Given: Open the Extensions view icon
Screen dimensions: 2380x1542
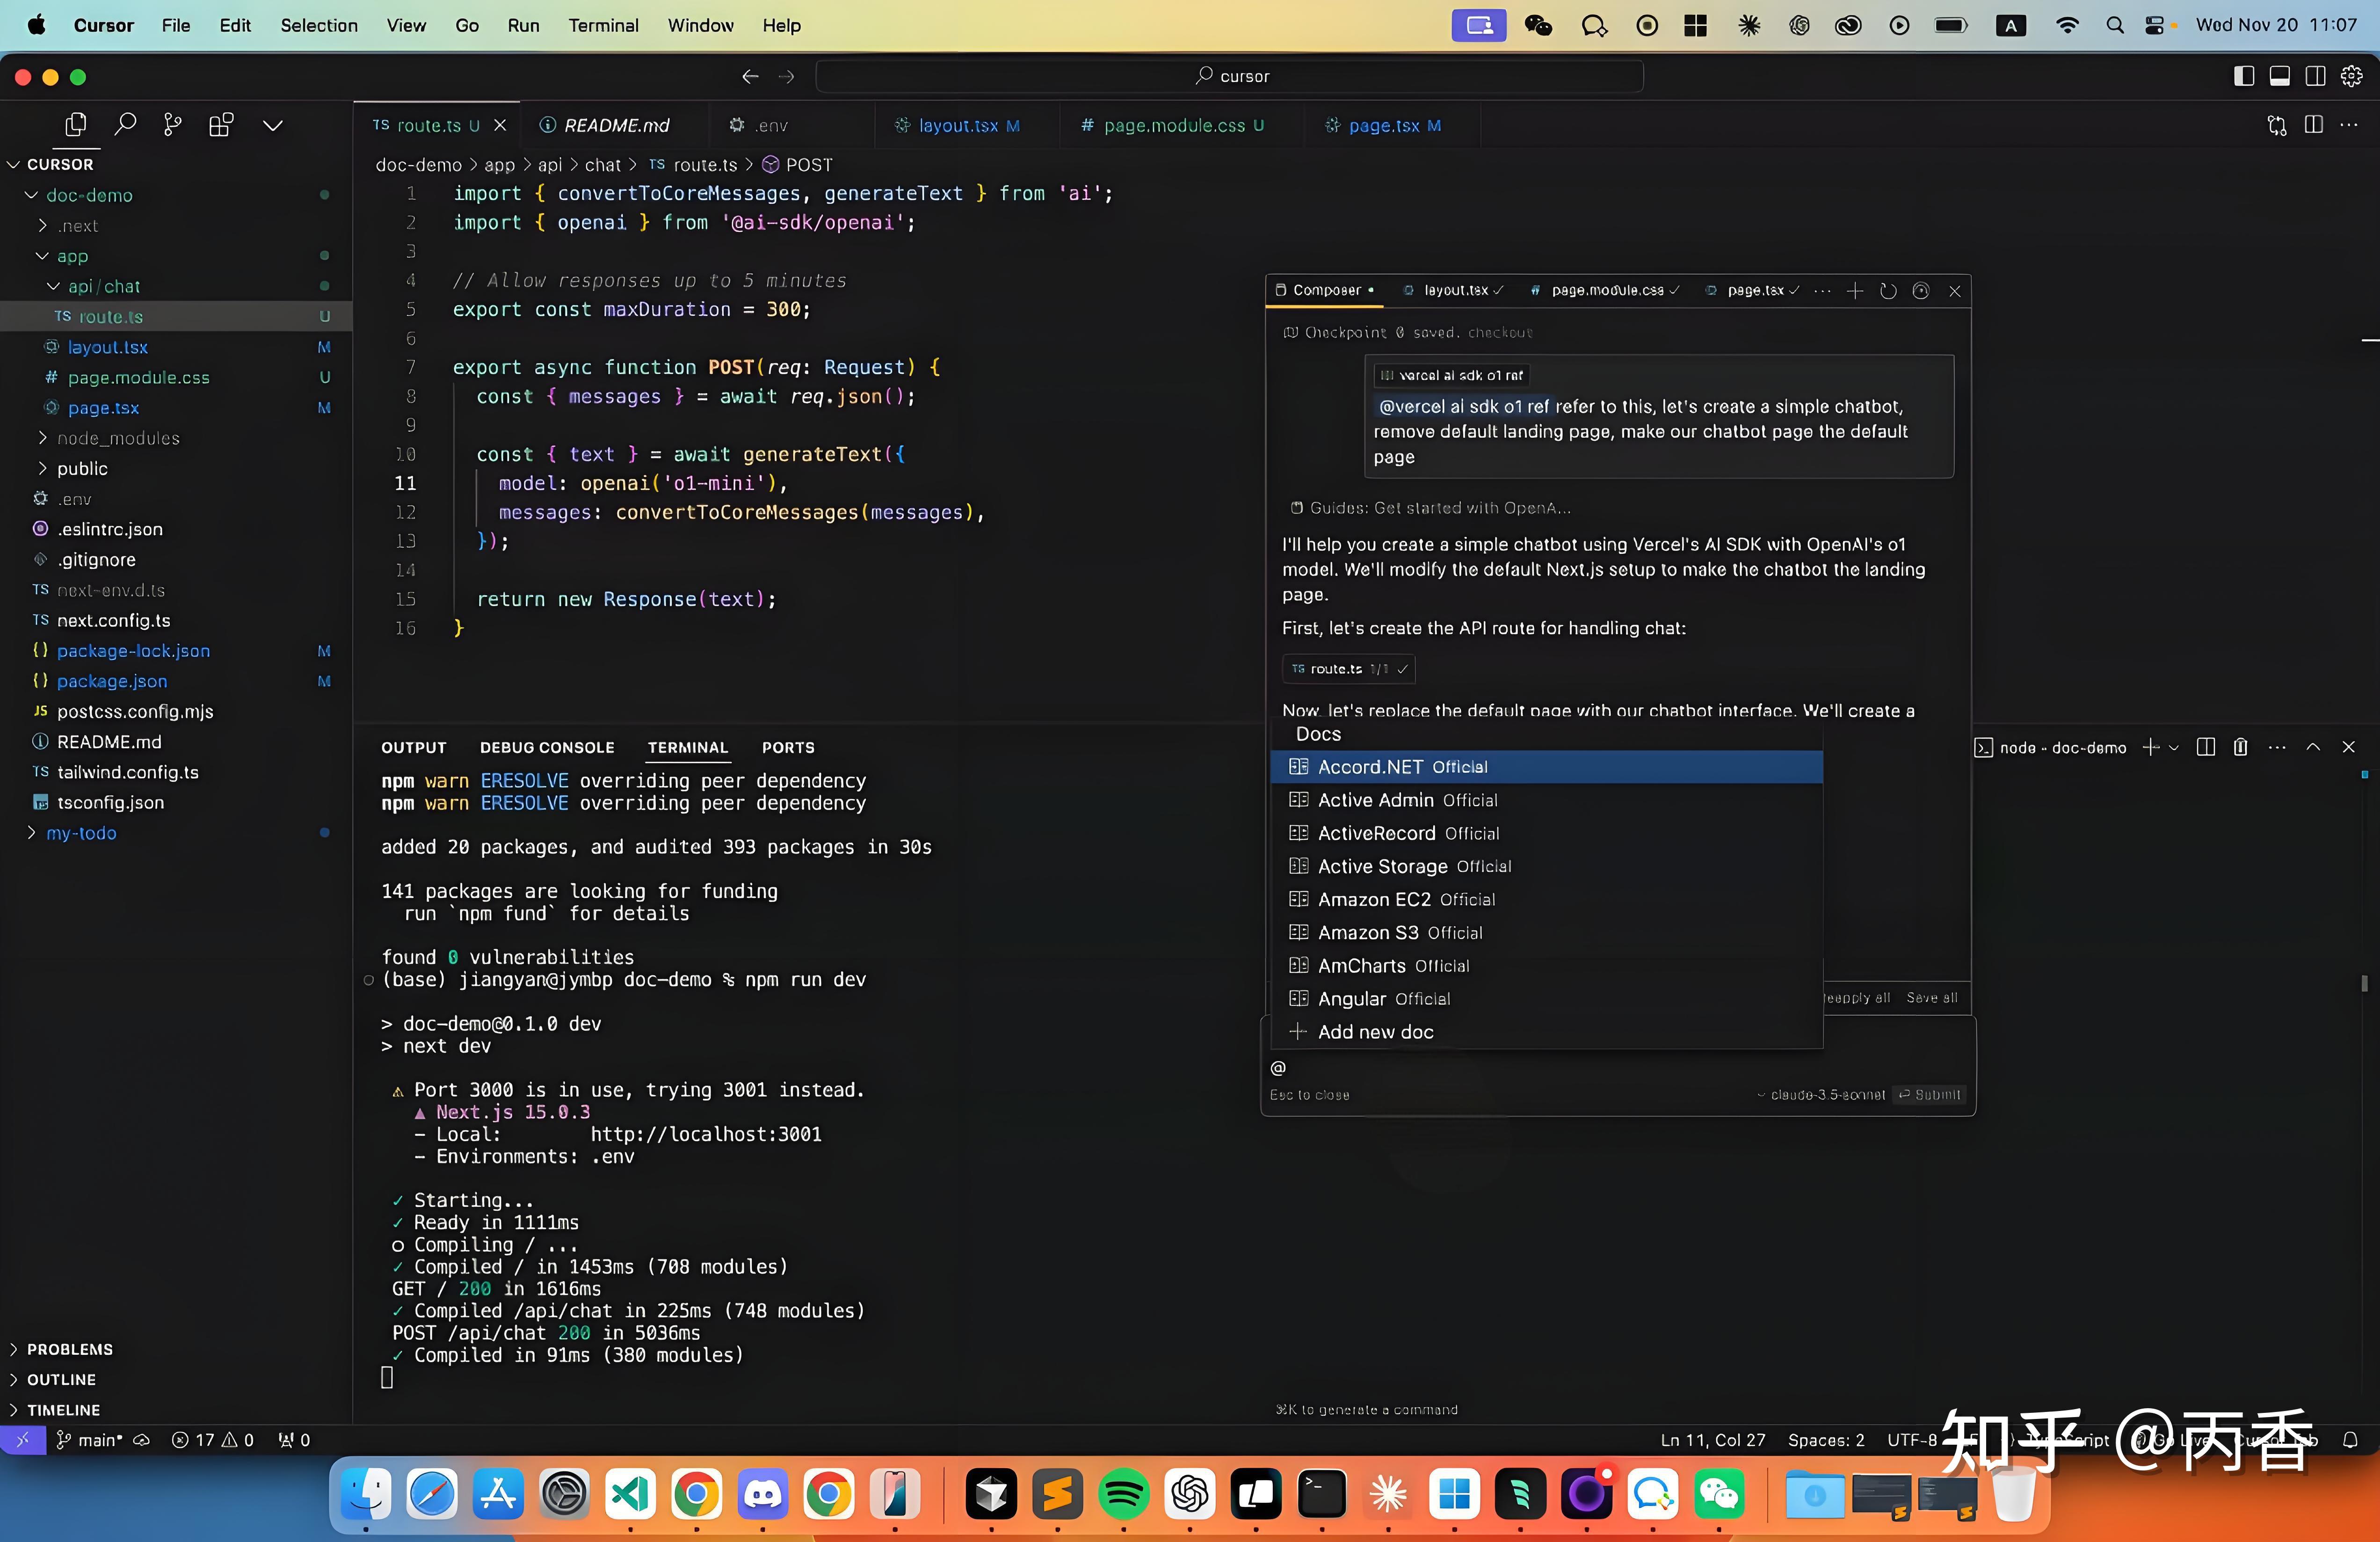Looking at the screenshot, I should (221, 125).
